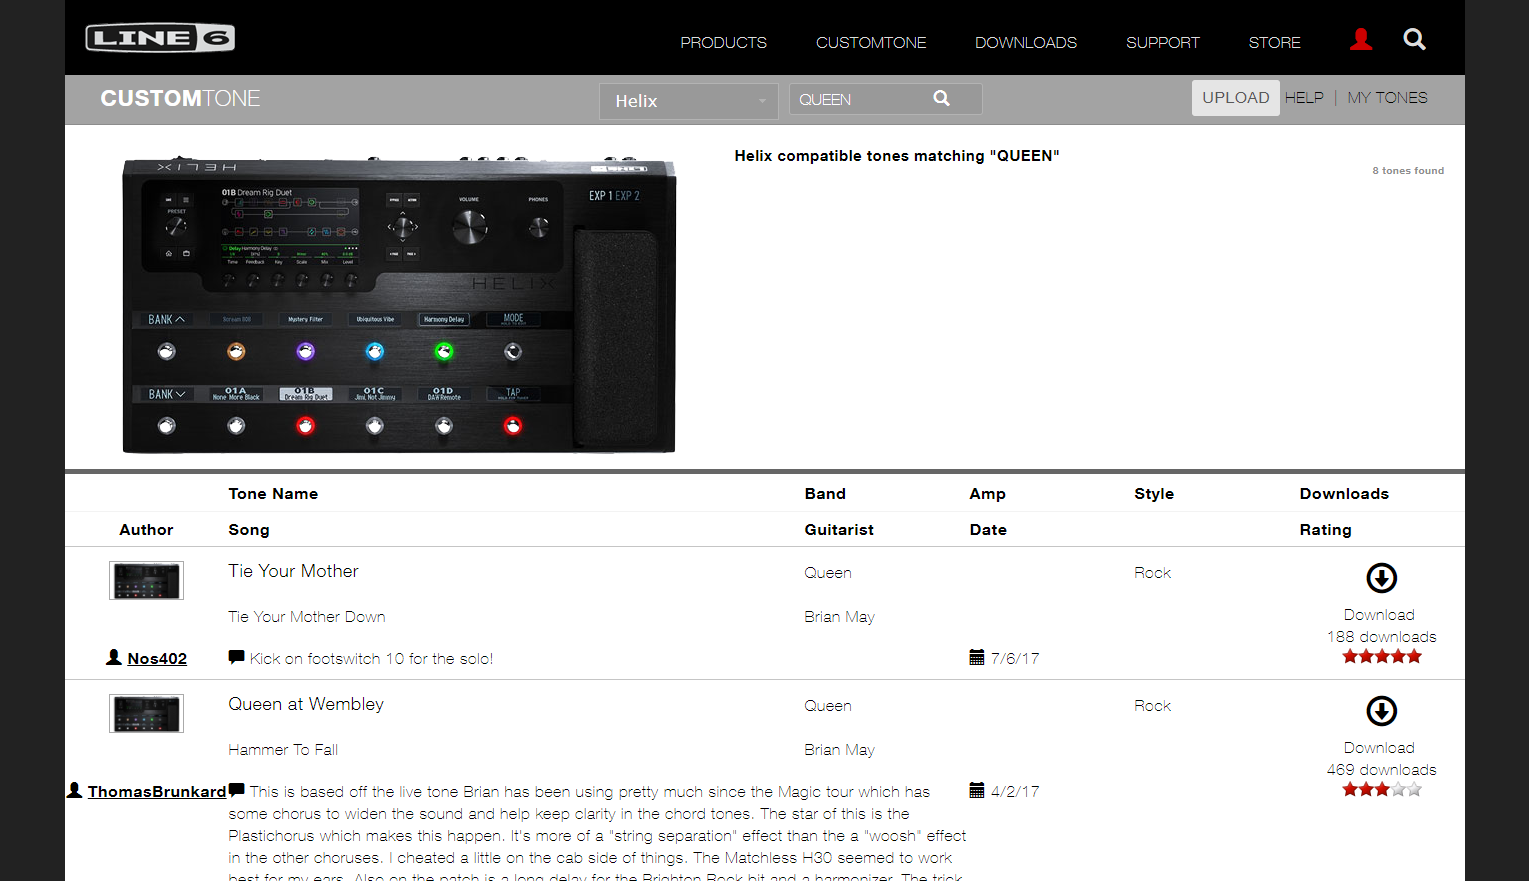Image resolution: width=1529 pixels, height=881 pixels.
Task: Click the Guitarist column header
Action: pos(839,530)
